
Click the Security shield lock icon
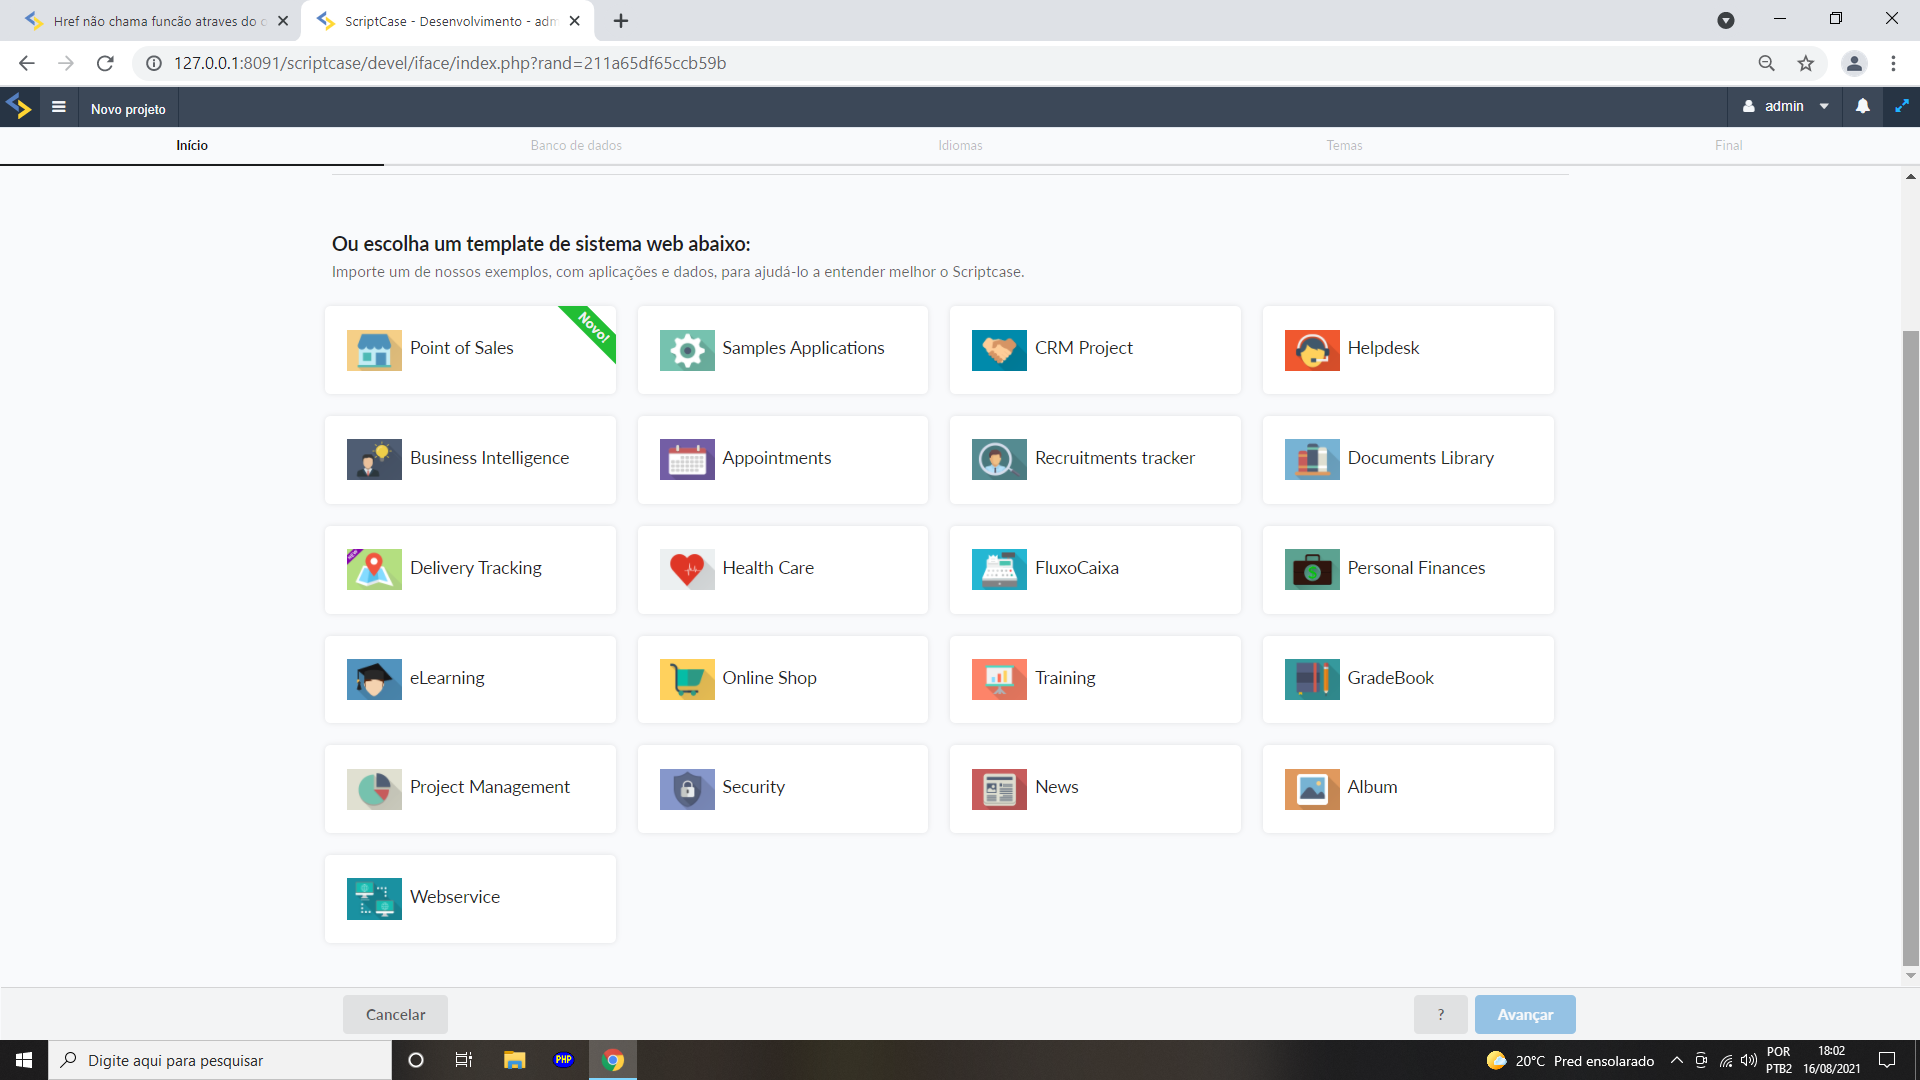[687, 789]
